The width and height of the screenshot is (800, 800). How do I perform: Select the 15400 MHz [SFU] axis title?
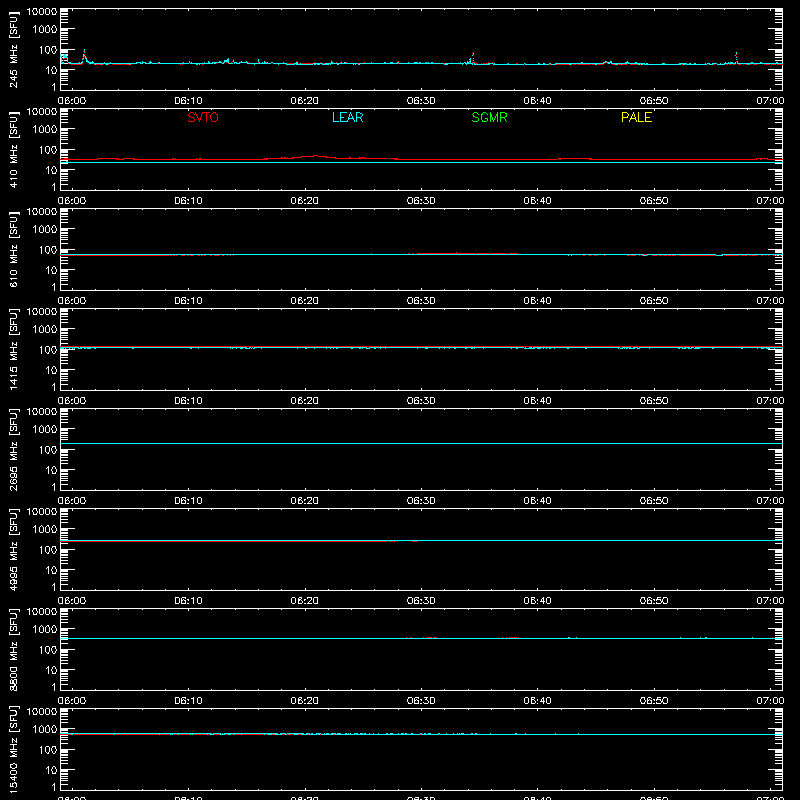point(13,749)
